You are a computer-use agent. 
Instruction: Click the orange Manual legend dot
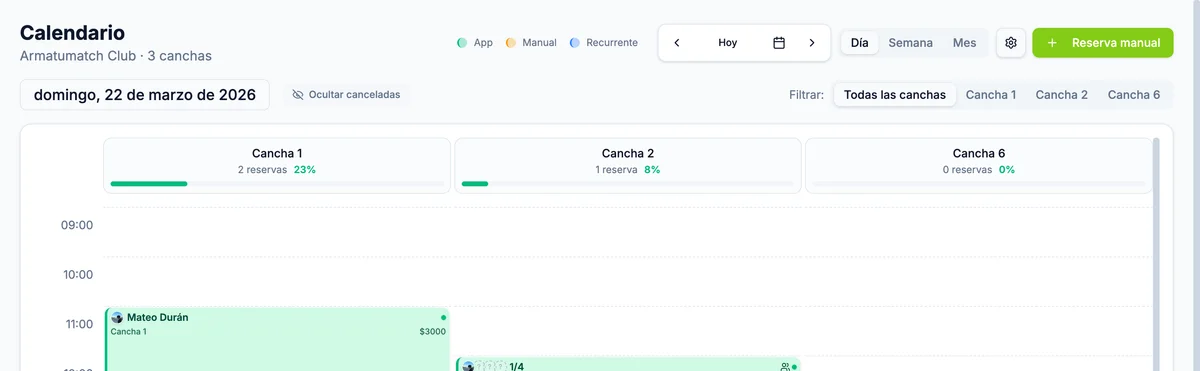511,43
